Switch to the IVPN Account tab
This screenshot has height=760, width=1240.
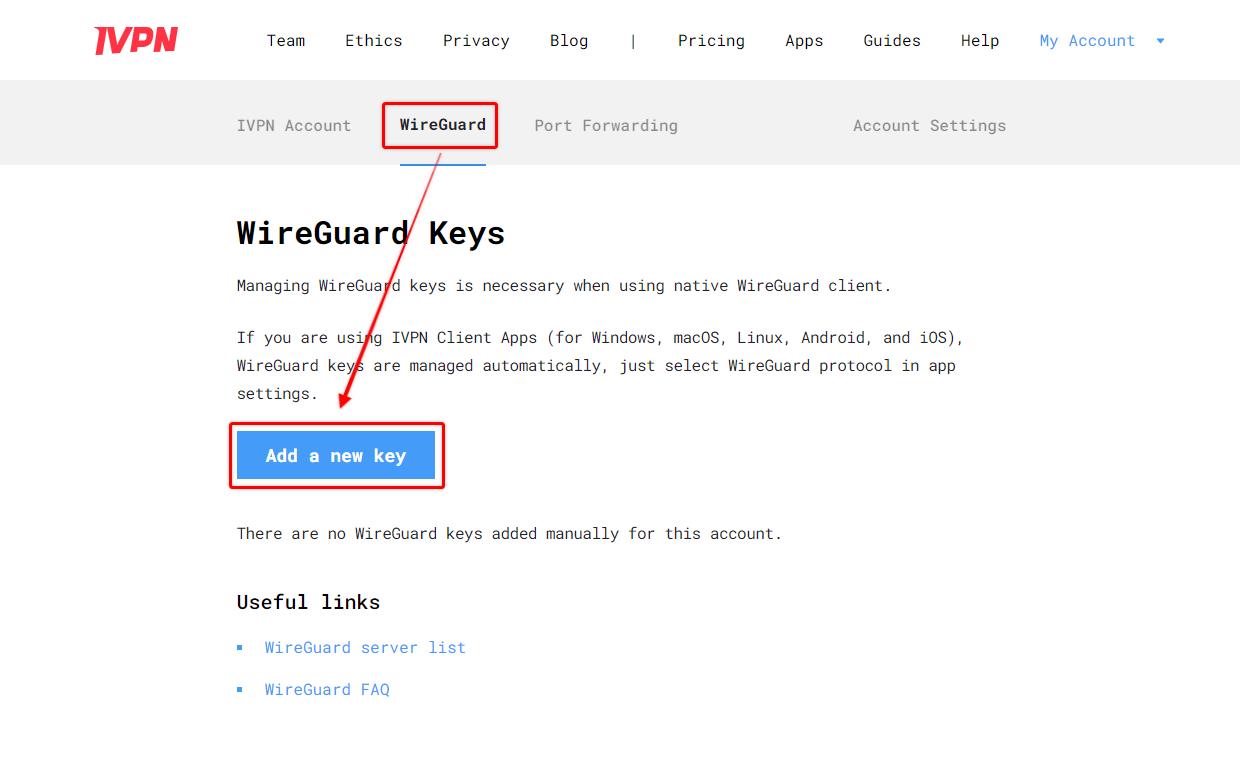[x=294, y=125]
